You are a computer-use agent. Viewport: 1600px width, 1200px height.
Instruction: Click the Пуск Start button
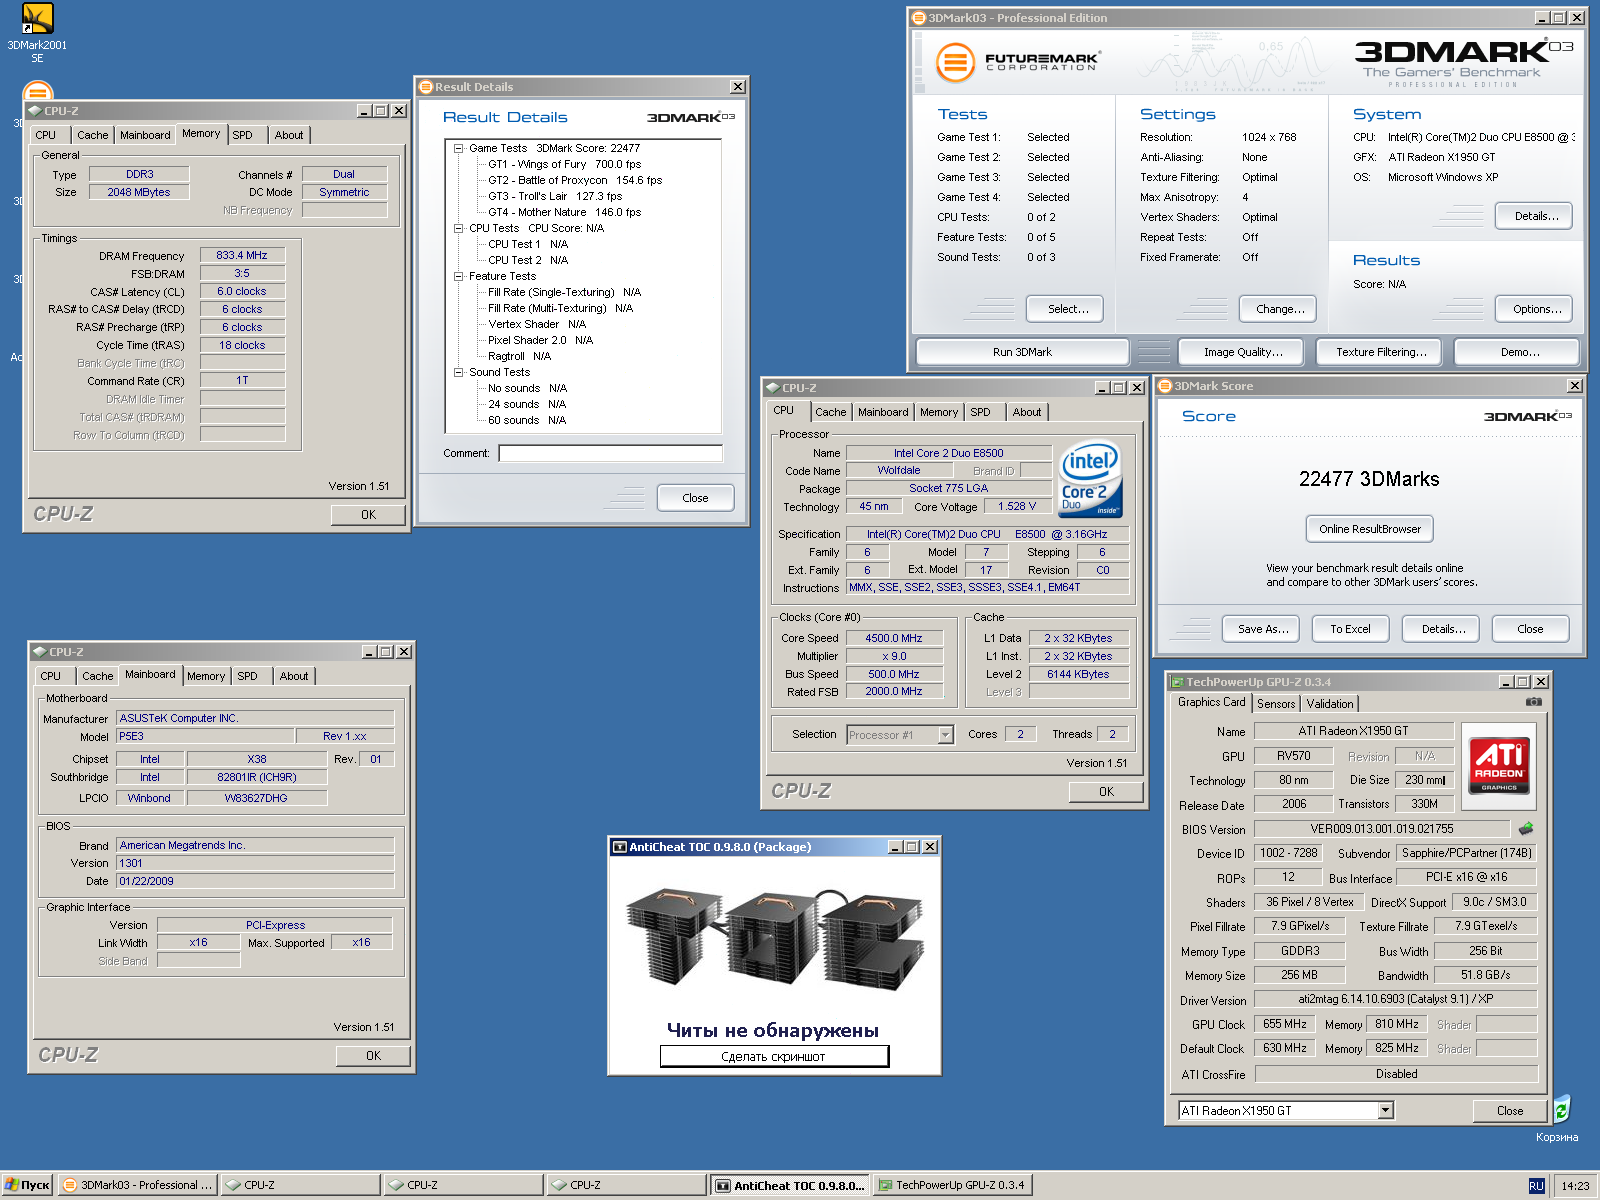(28, 1185)
